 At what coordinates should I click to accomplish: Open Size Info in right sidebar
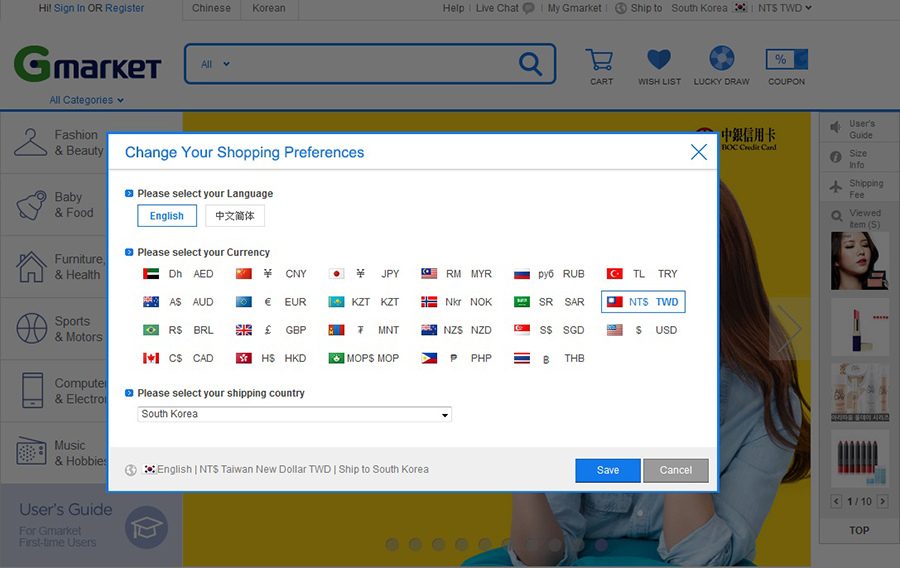tap(859, 159)
